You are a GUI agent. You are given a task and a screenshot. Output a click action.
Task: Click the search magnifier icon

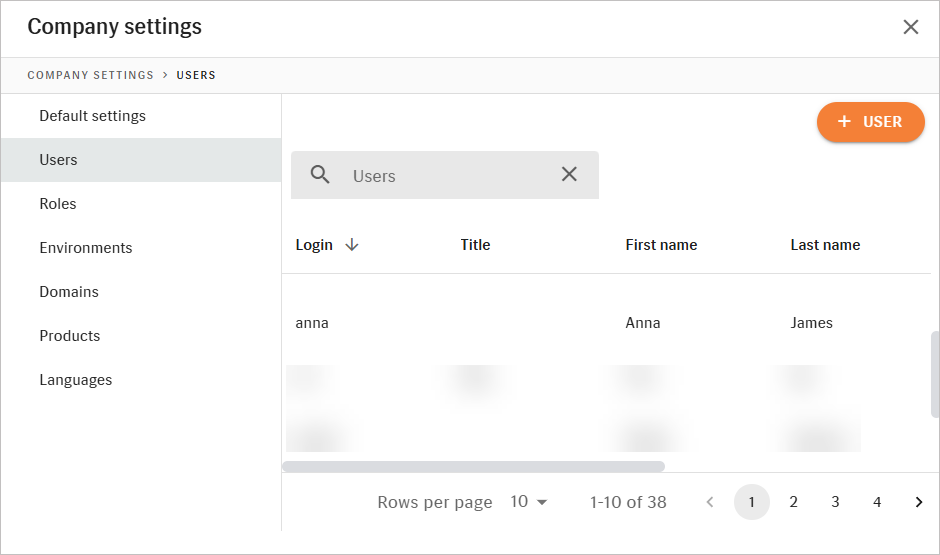click(320, 175)
